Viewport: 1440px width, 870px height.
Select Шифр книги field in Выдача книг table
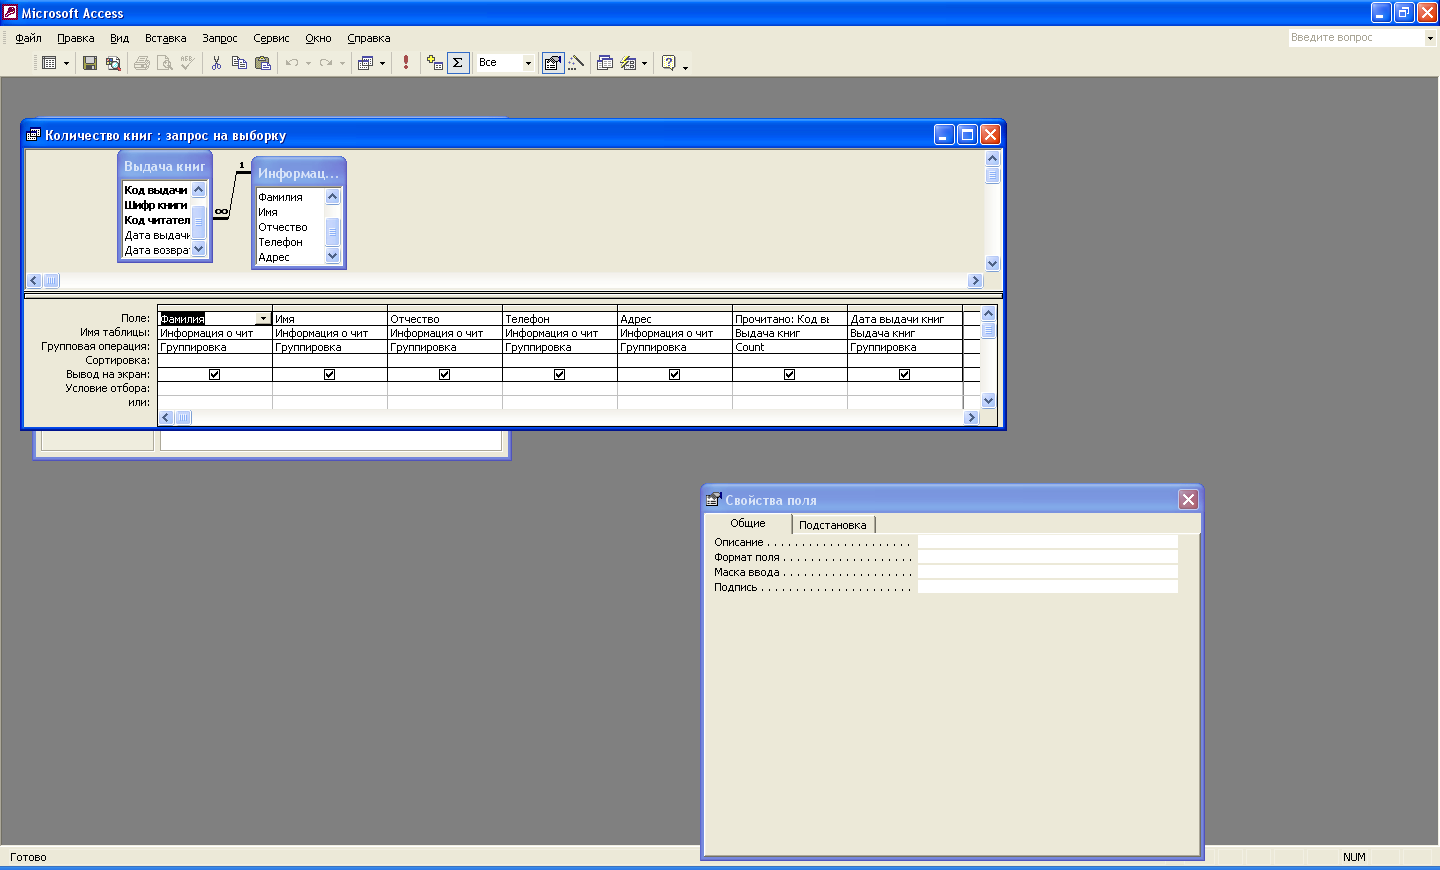point(156,205)
